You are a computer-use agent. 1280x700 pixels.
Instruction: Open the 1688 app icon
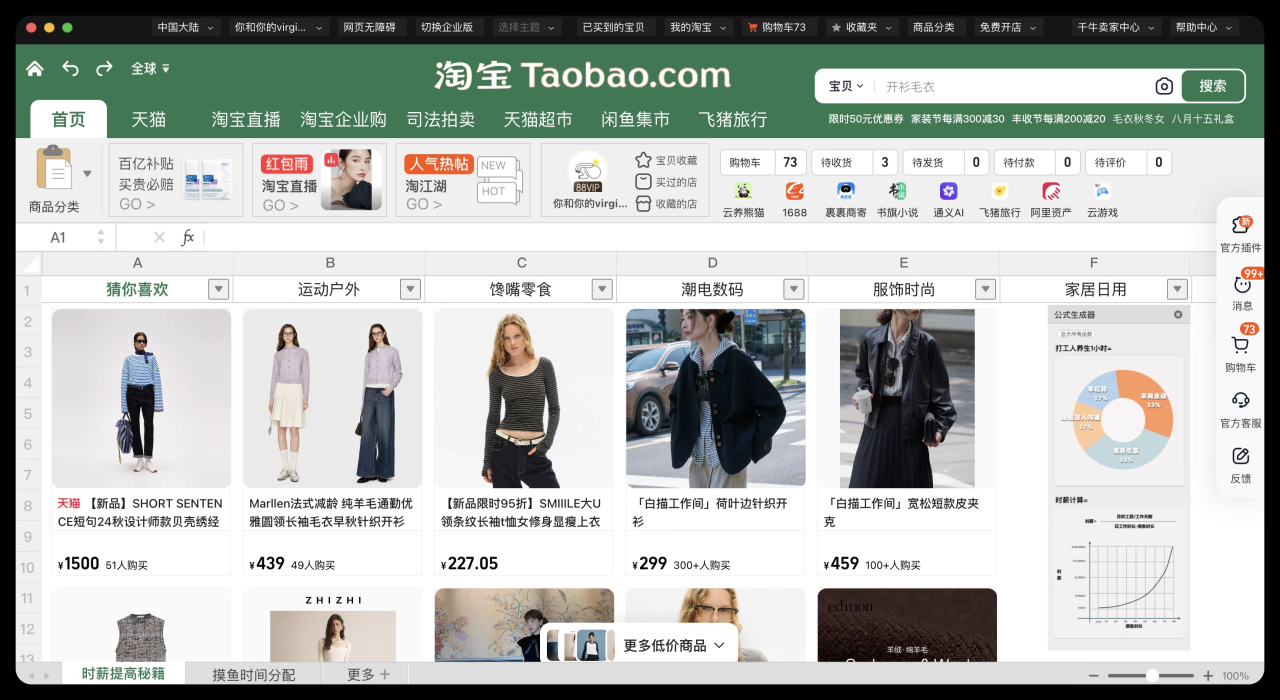(795, 191)
